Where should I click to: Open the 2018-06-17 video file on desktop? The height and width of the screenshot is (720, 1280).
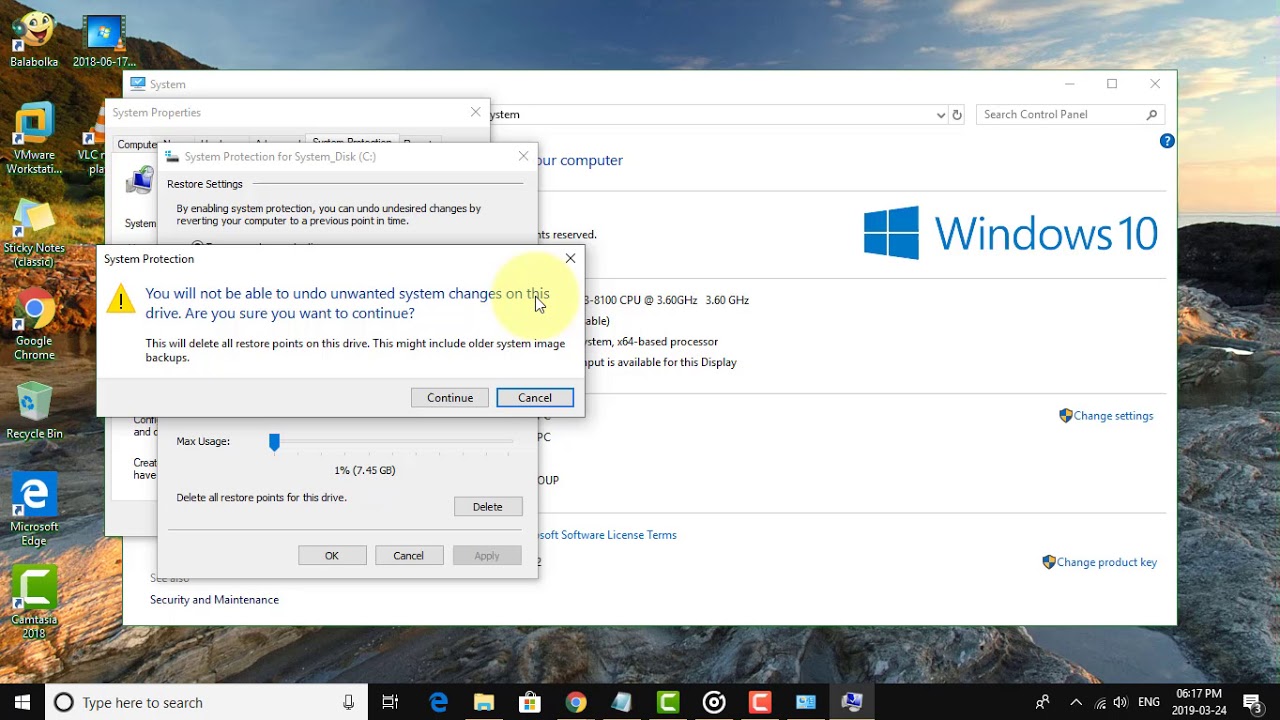pos(104,41)
